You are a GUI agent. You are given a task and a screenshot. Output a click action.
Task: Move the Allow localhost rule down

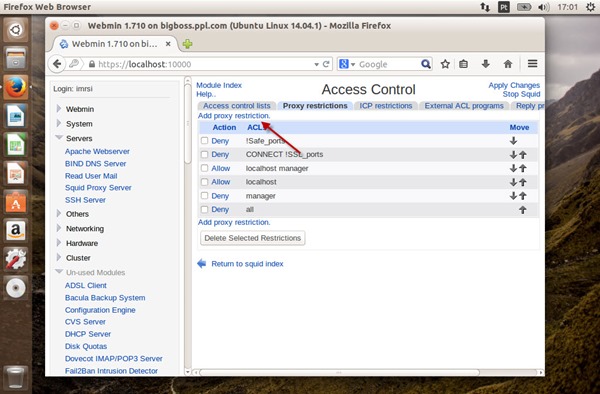coord(514,182)
